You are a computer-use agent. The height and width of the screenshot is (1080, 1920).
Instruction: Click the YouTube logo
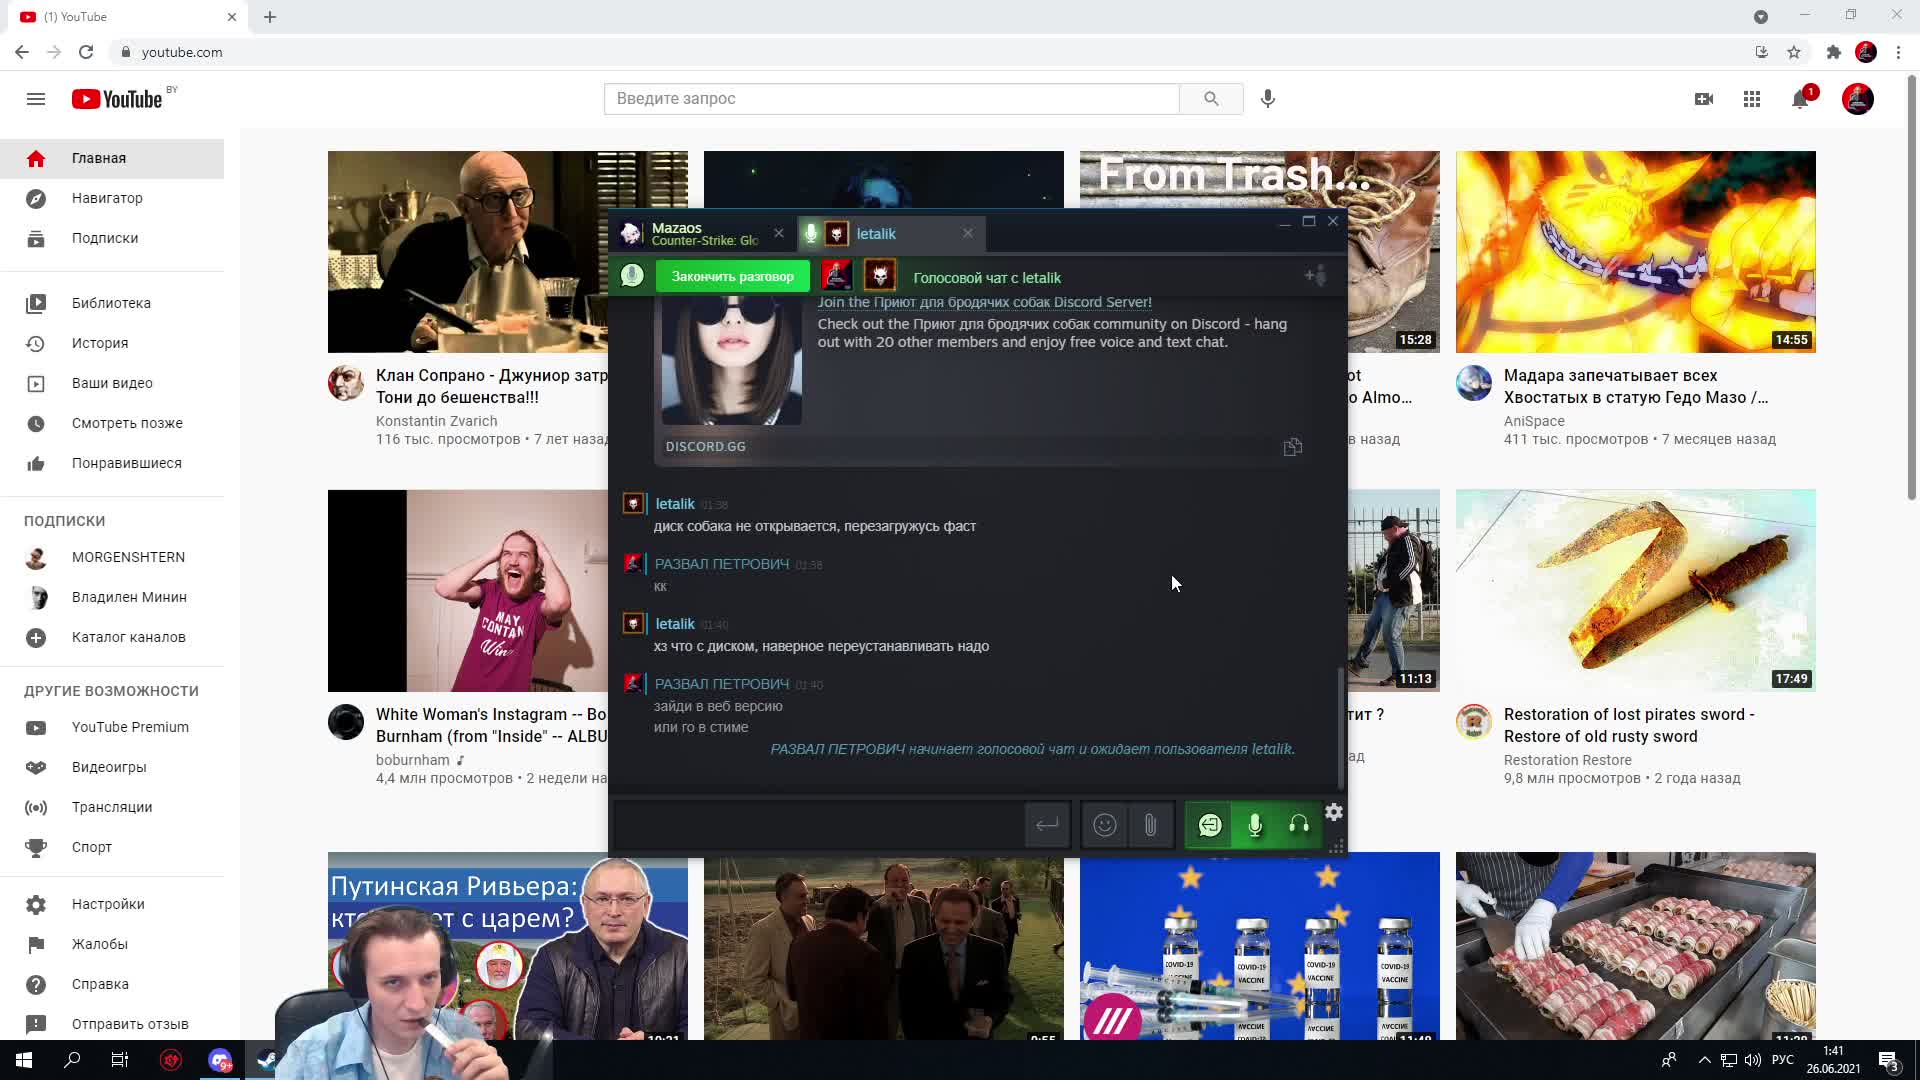pyautogui.click(x=117, y=99)
